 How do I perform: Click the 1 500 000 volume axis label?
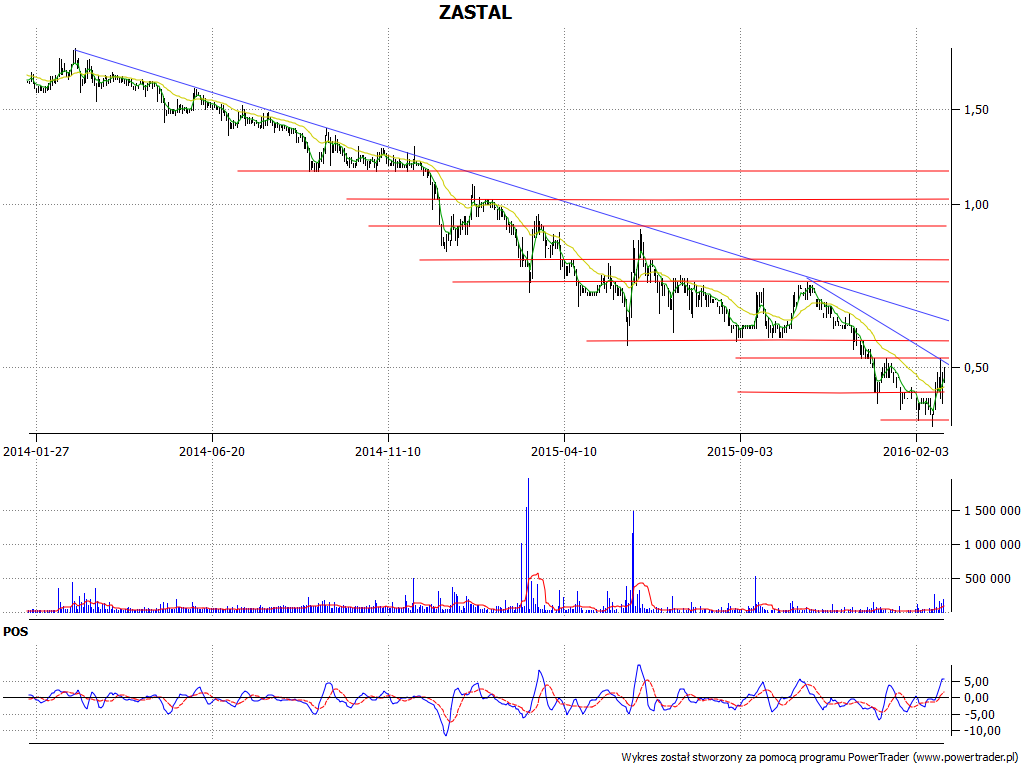click(992, 511)
